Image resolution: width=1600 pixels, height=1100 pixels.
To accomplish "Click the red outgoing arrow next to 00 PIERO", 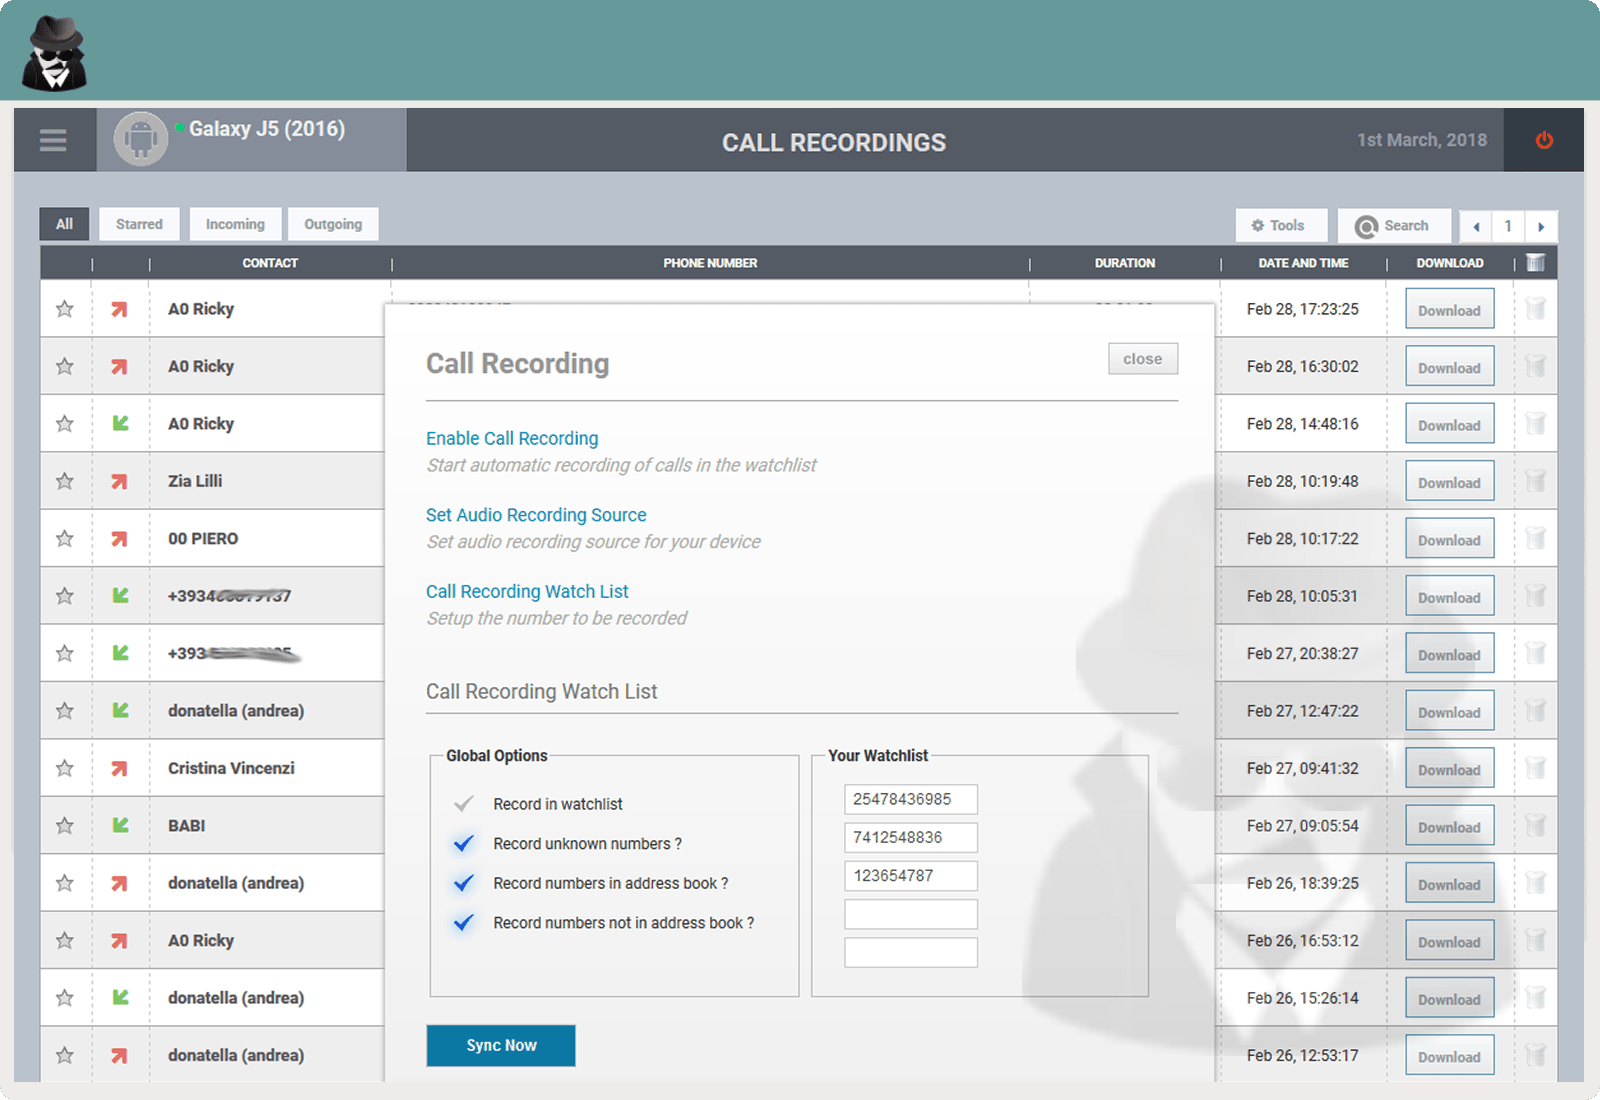I will (x=121, y=537).
